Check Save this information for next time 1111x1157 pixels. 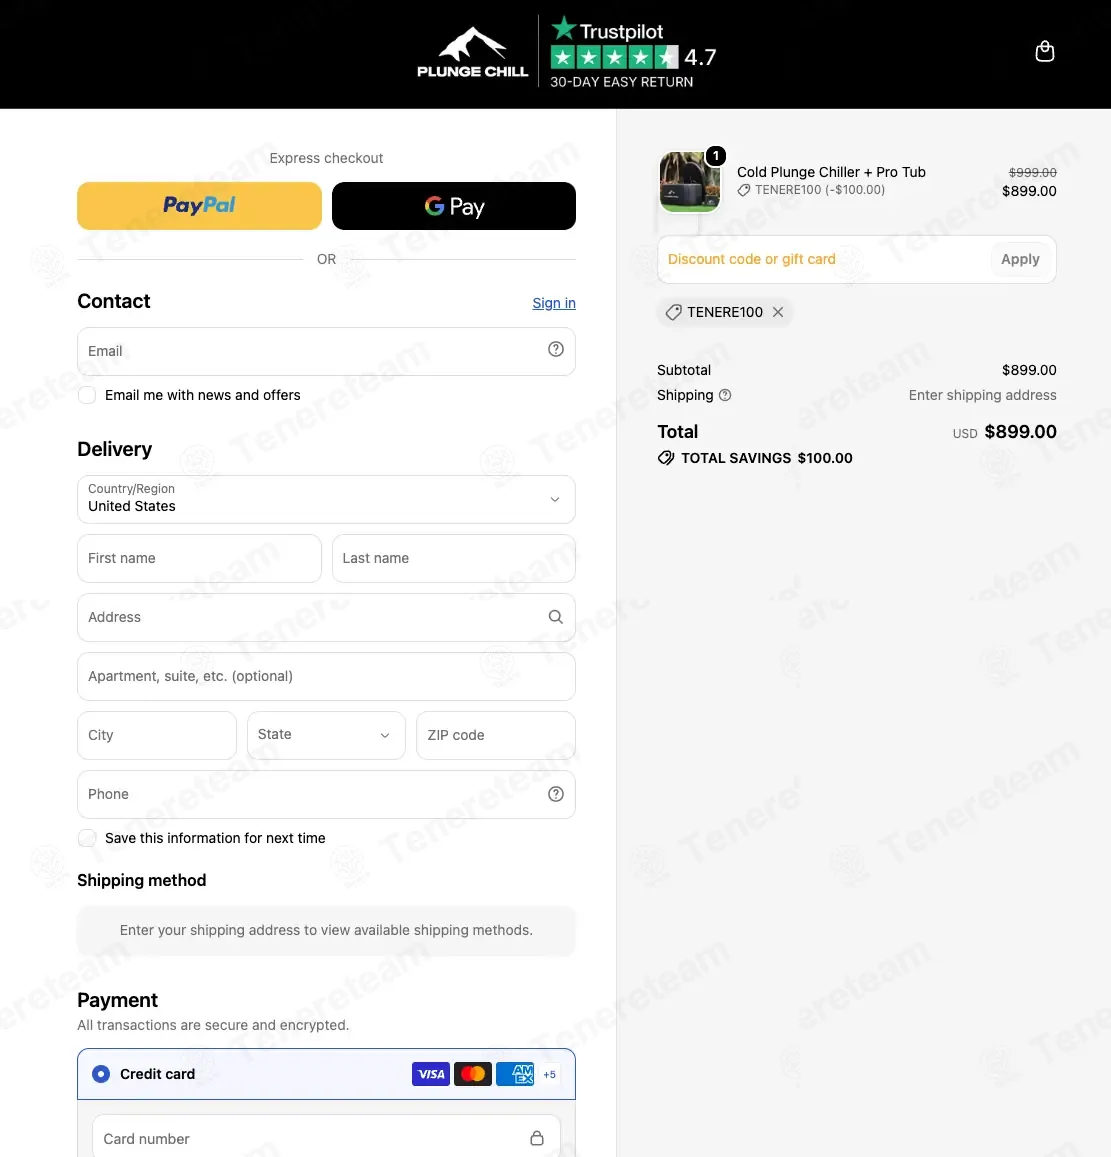click(87, 838)
